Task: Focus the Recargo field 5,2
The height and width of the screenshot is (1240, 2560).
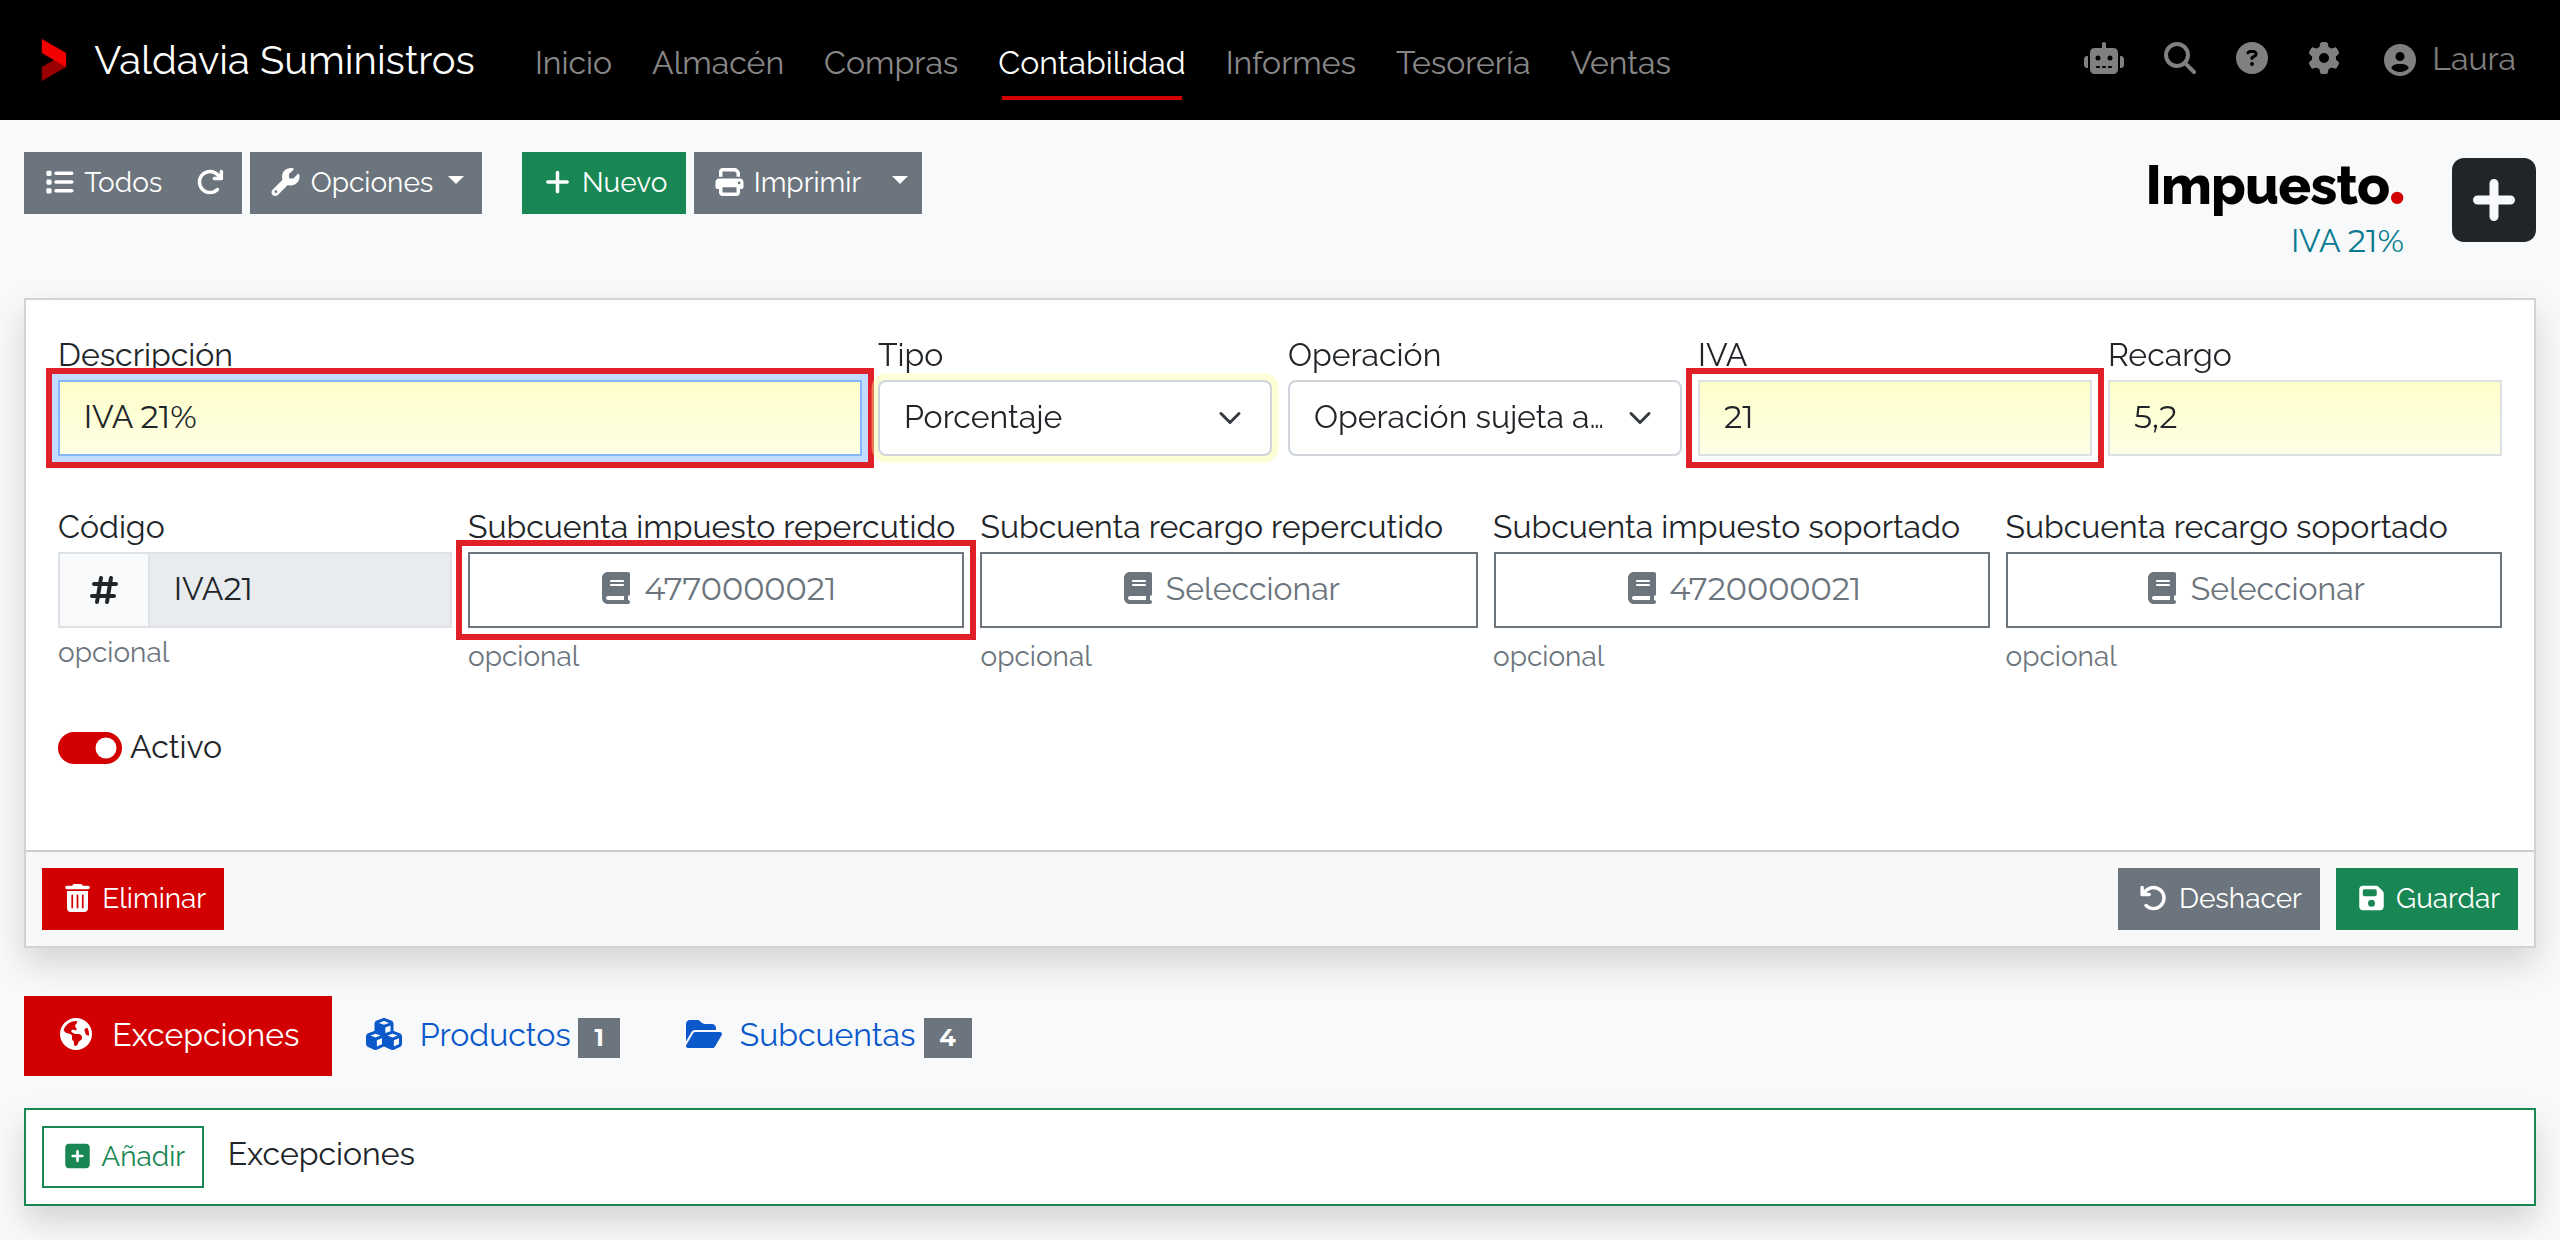Action: tap(2304, 417)
